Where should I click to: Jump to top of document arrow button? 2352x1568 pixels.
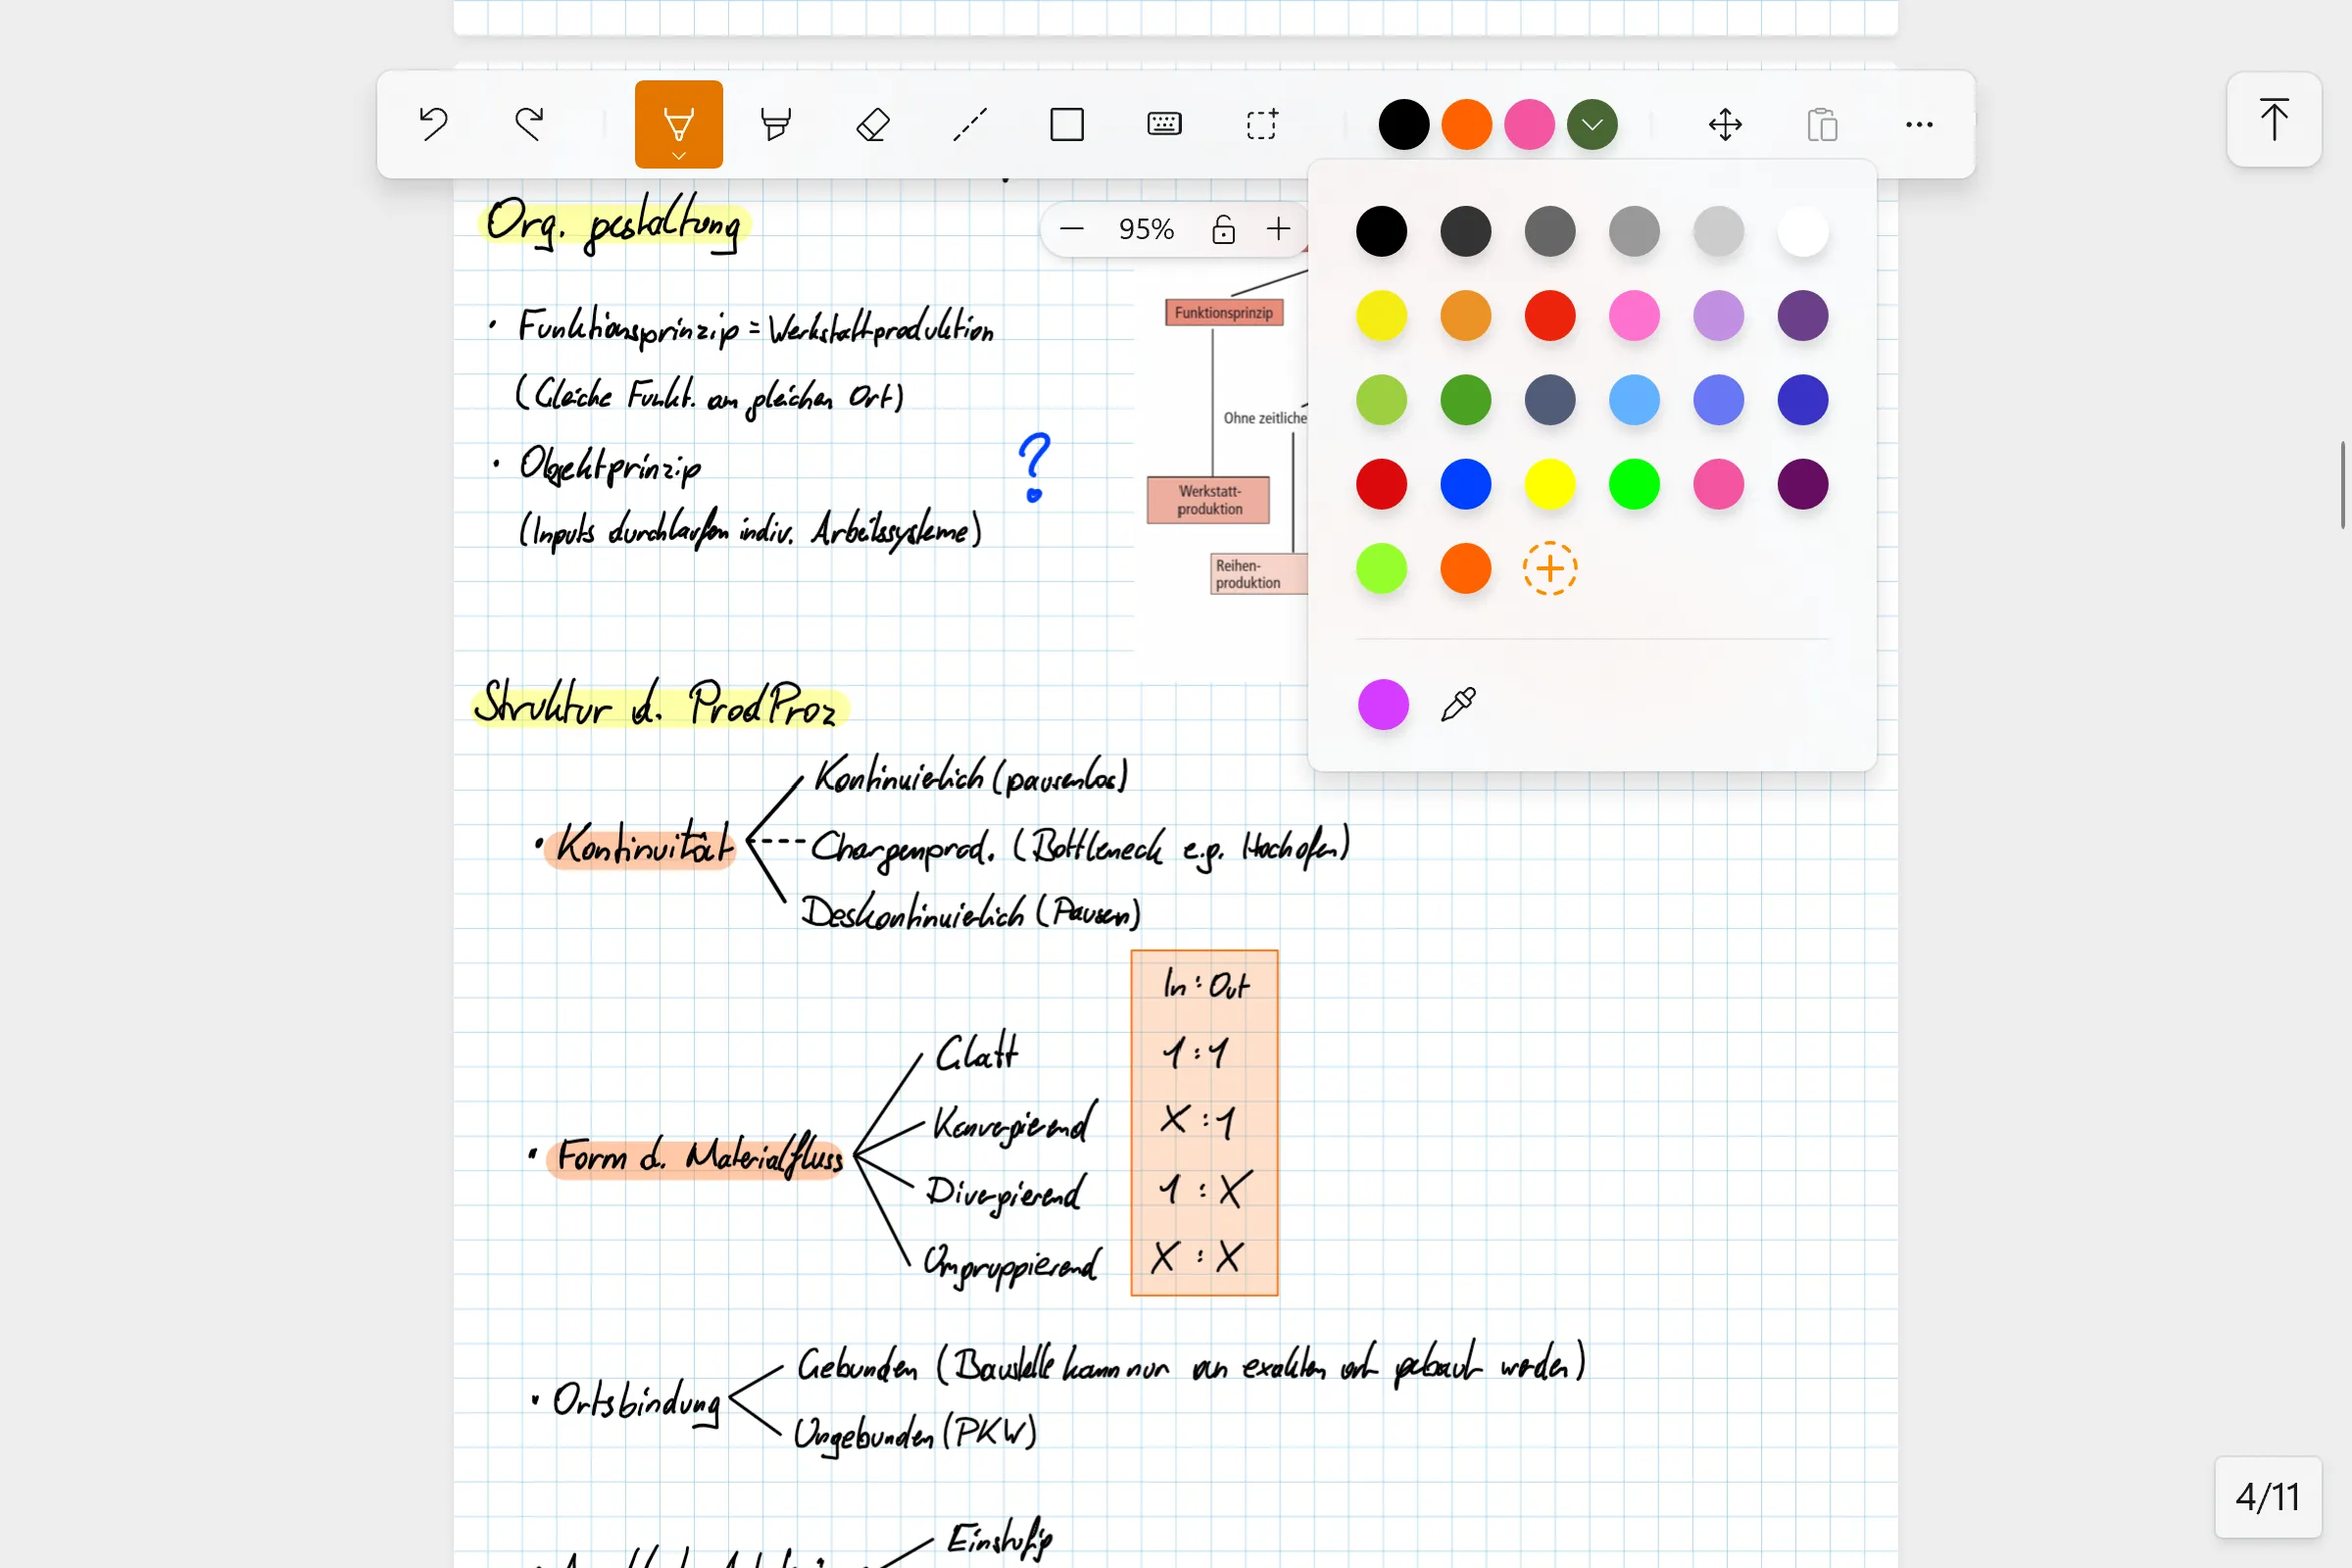click(2273, 119)
